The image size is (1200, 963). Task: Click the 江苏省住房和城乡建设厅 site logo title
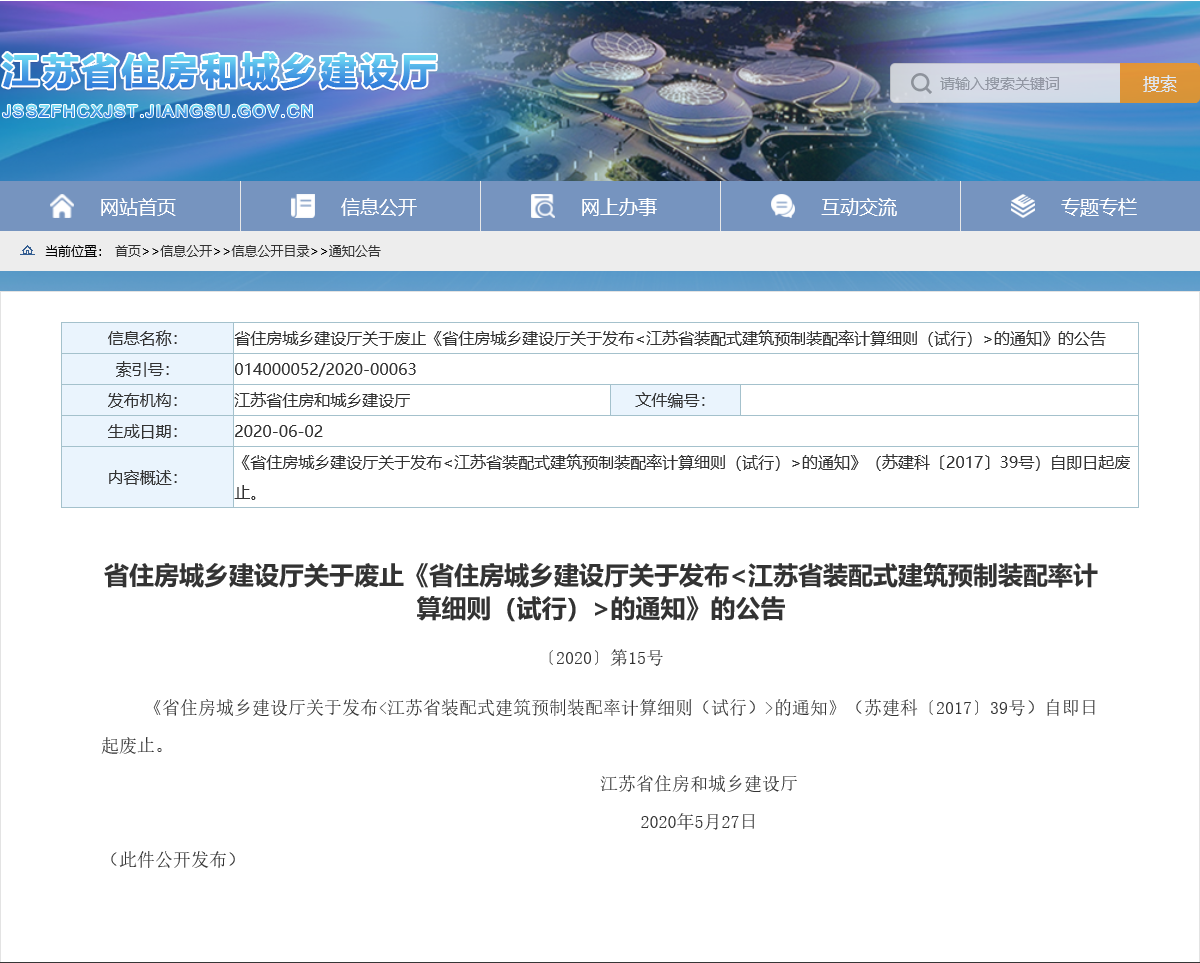coord(219,73)
